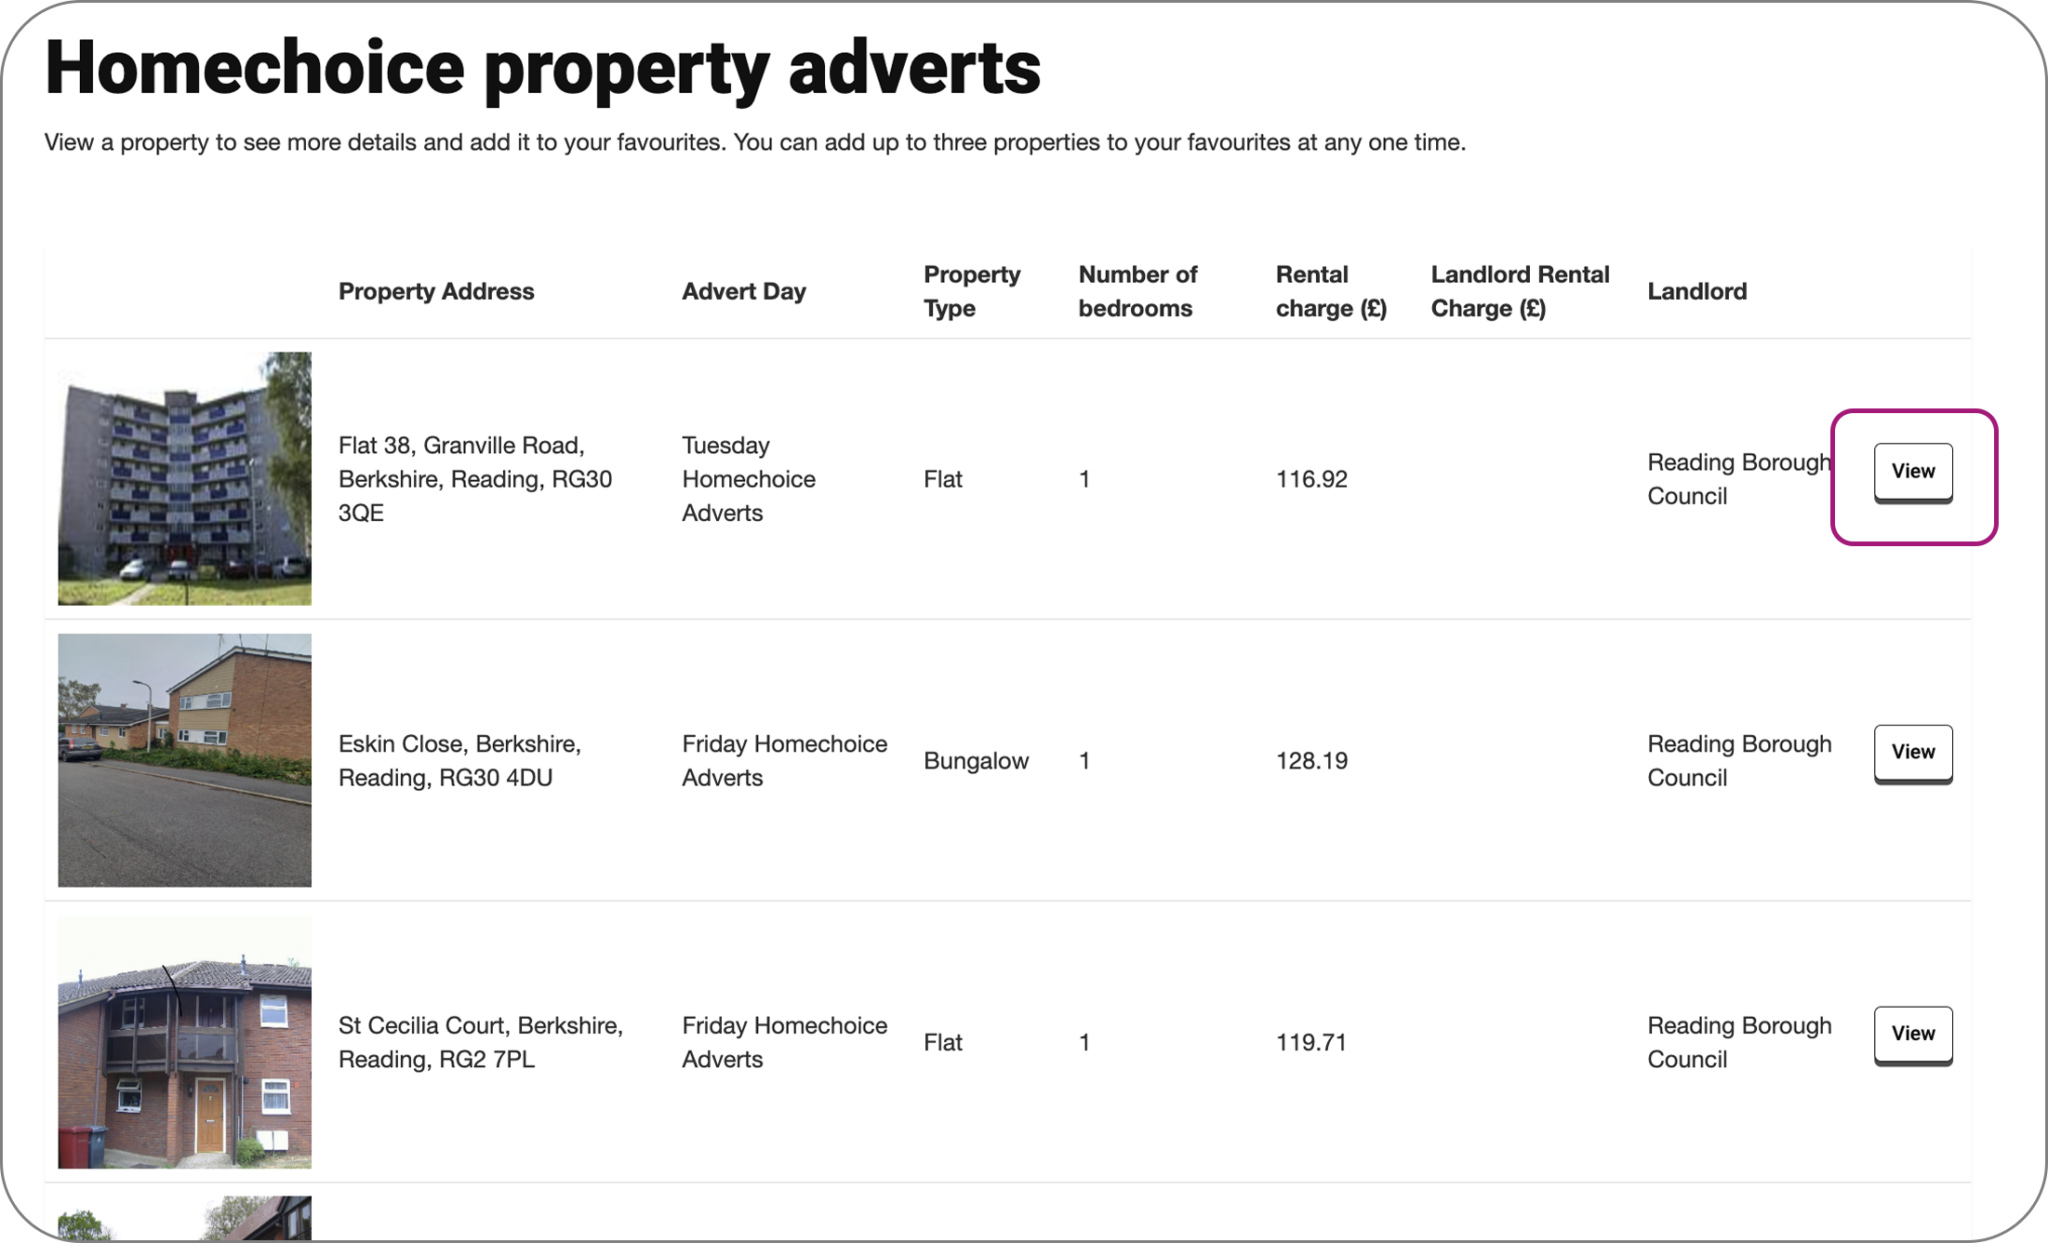Open the Eskin Close property View button
Screen dimensions: 2048x1243
click(x=1912, y=753)
